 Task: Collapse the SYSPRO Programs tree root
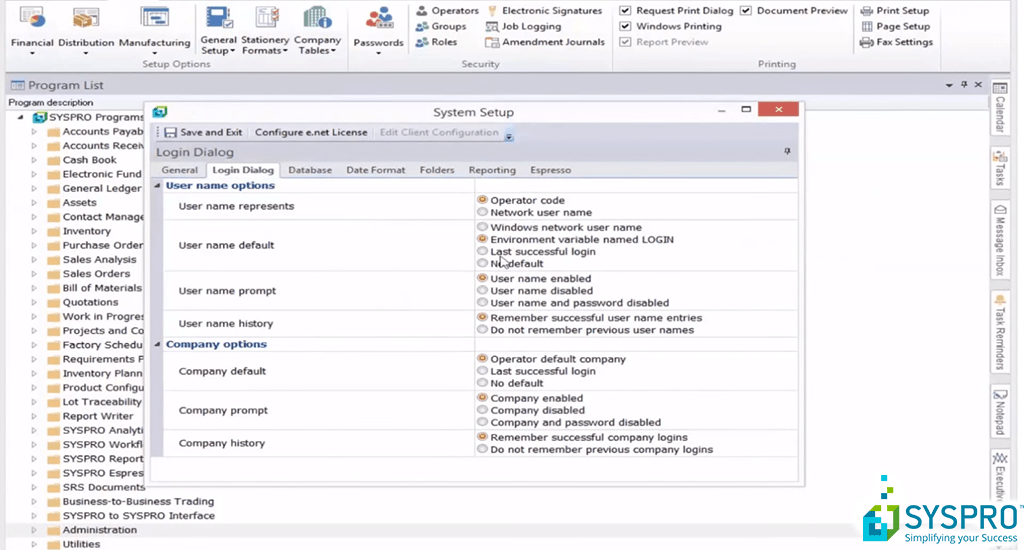tap(21, 118)
